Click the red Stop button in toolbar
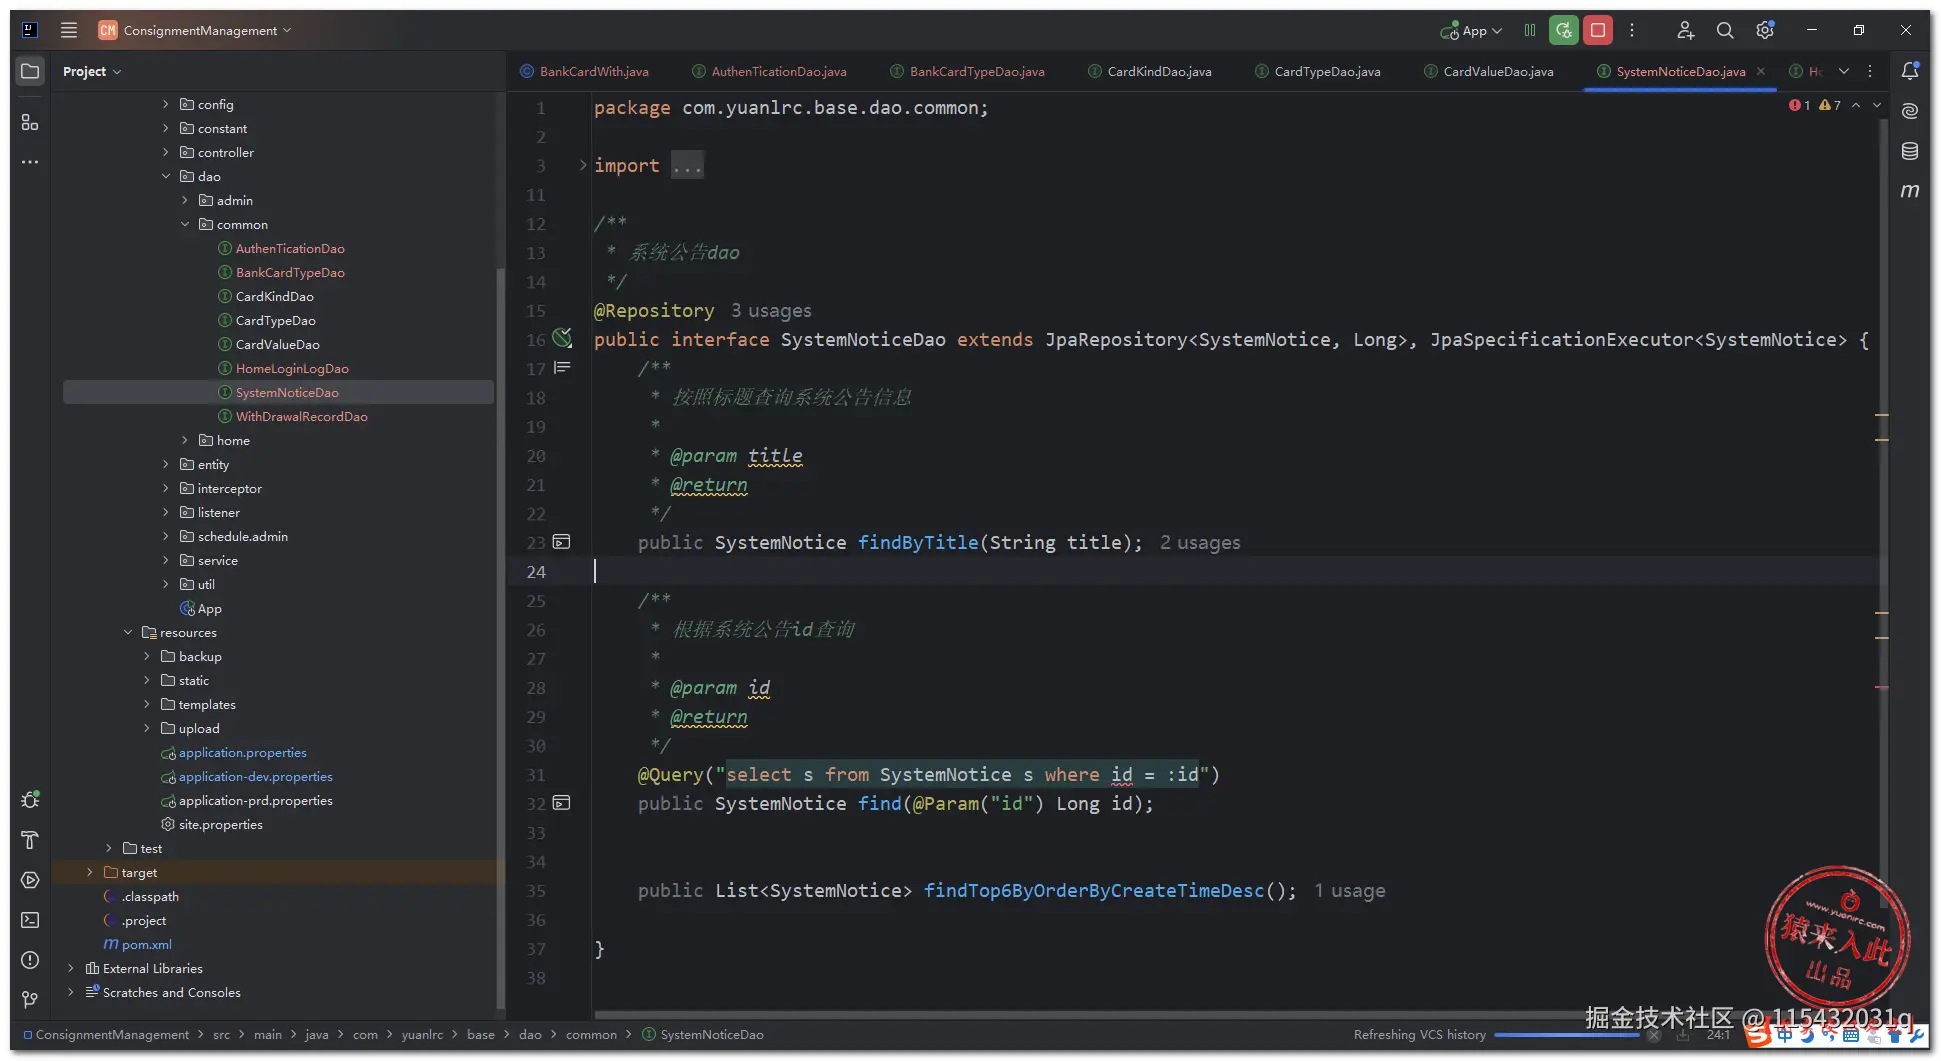This screenshot has height=1061, width=1941. [x=1598, y=31]
